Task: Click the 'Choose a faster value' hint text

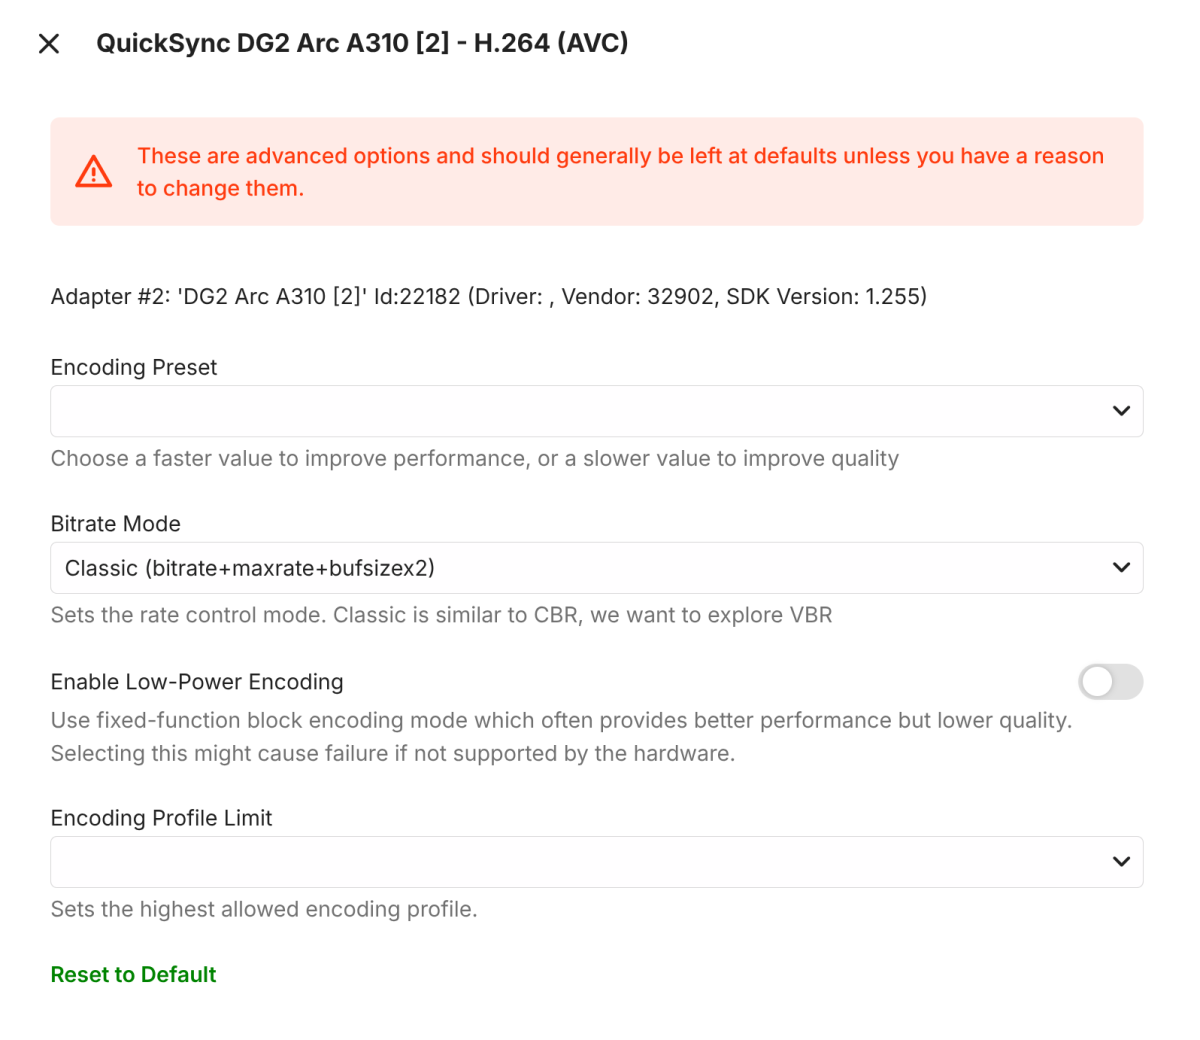Action: 475,458
